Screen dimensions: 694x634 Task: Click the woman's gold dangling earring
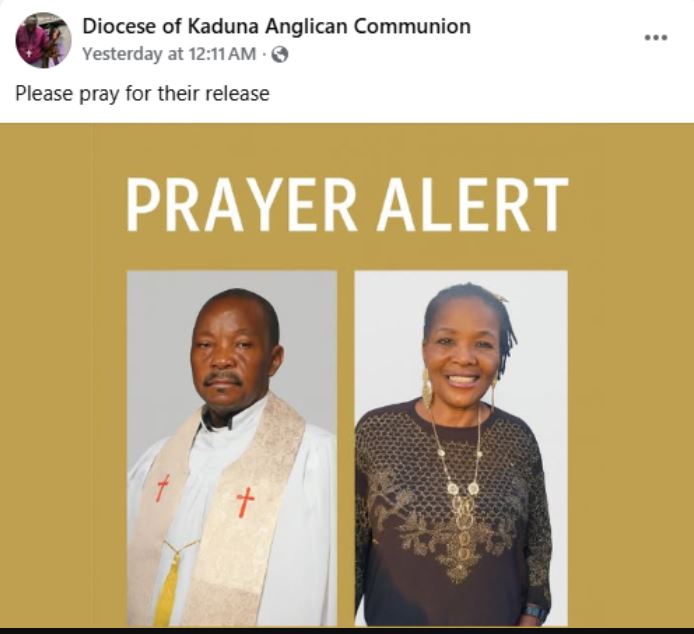[427, 389]
